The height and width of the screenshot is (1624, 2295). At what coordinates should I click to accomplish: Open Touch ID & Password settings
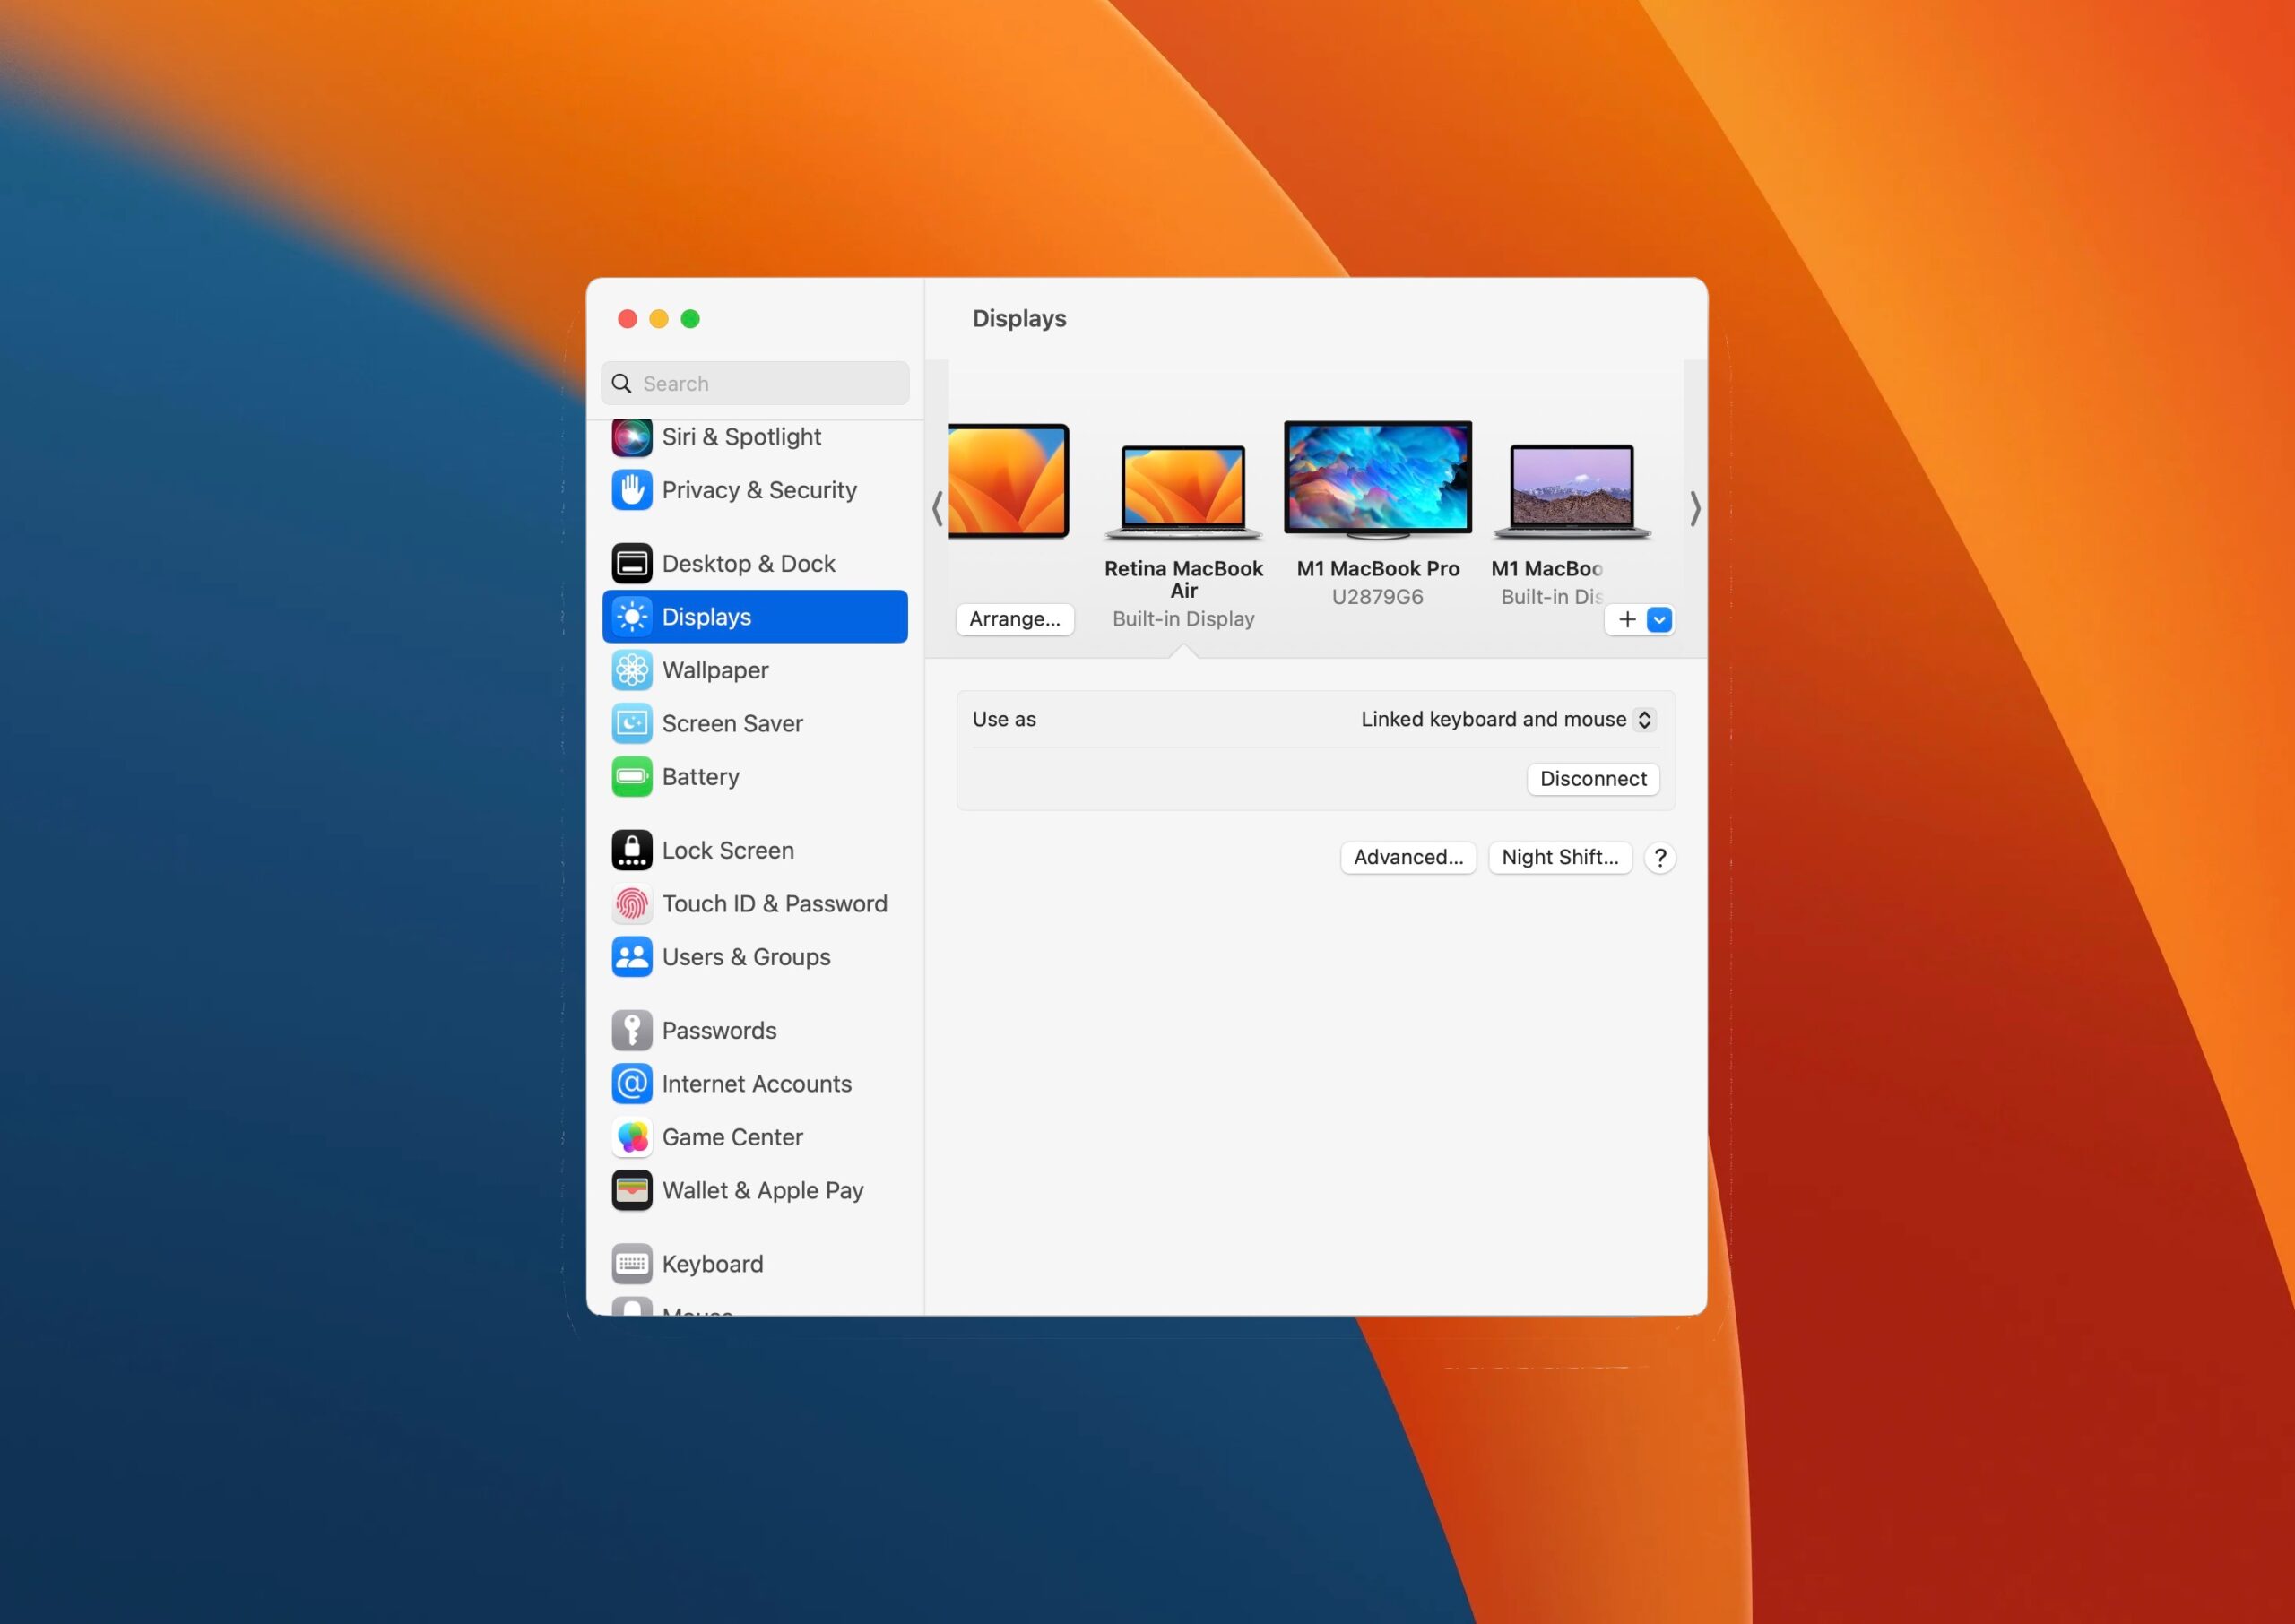click(x=774, y=903)
